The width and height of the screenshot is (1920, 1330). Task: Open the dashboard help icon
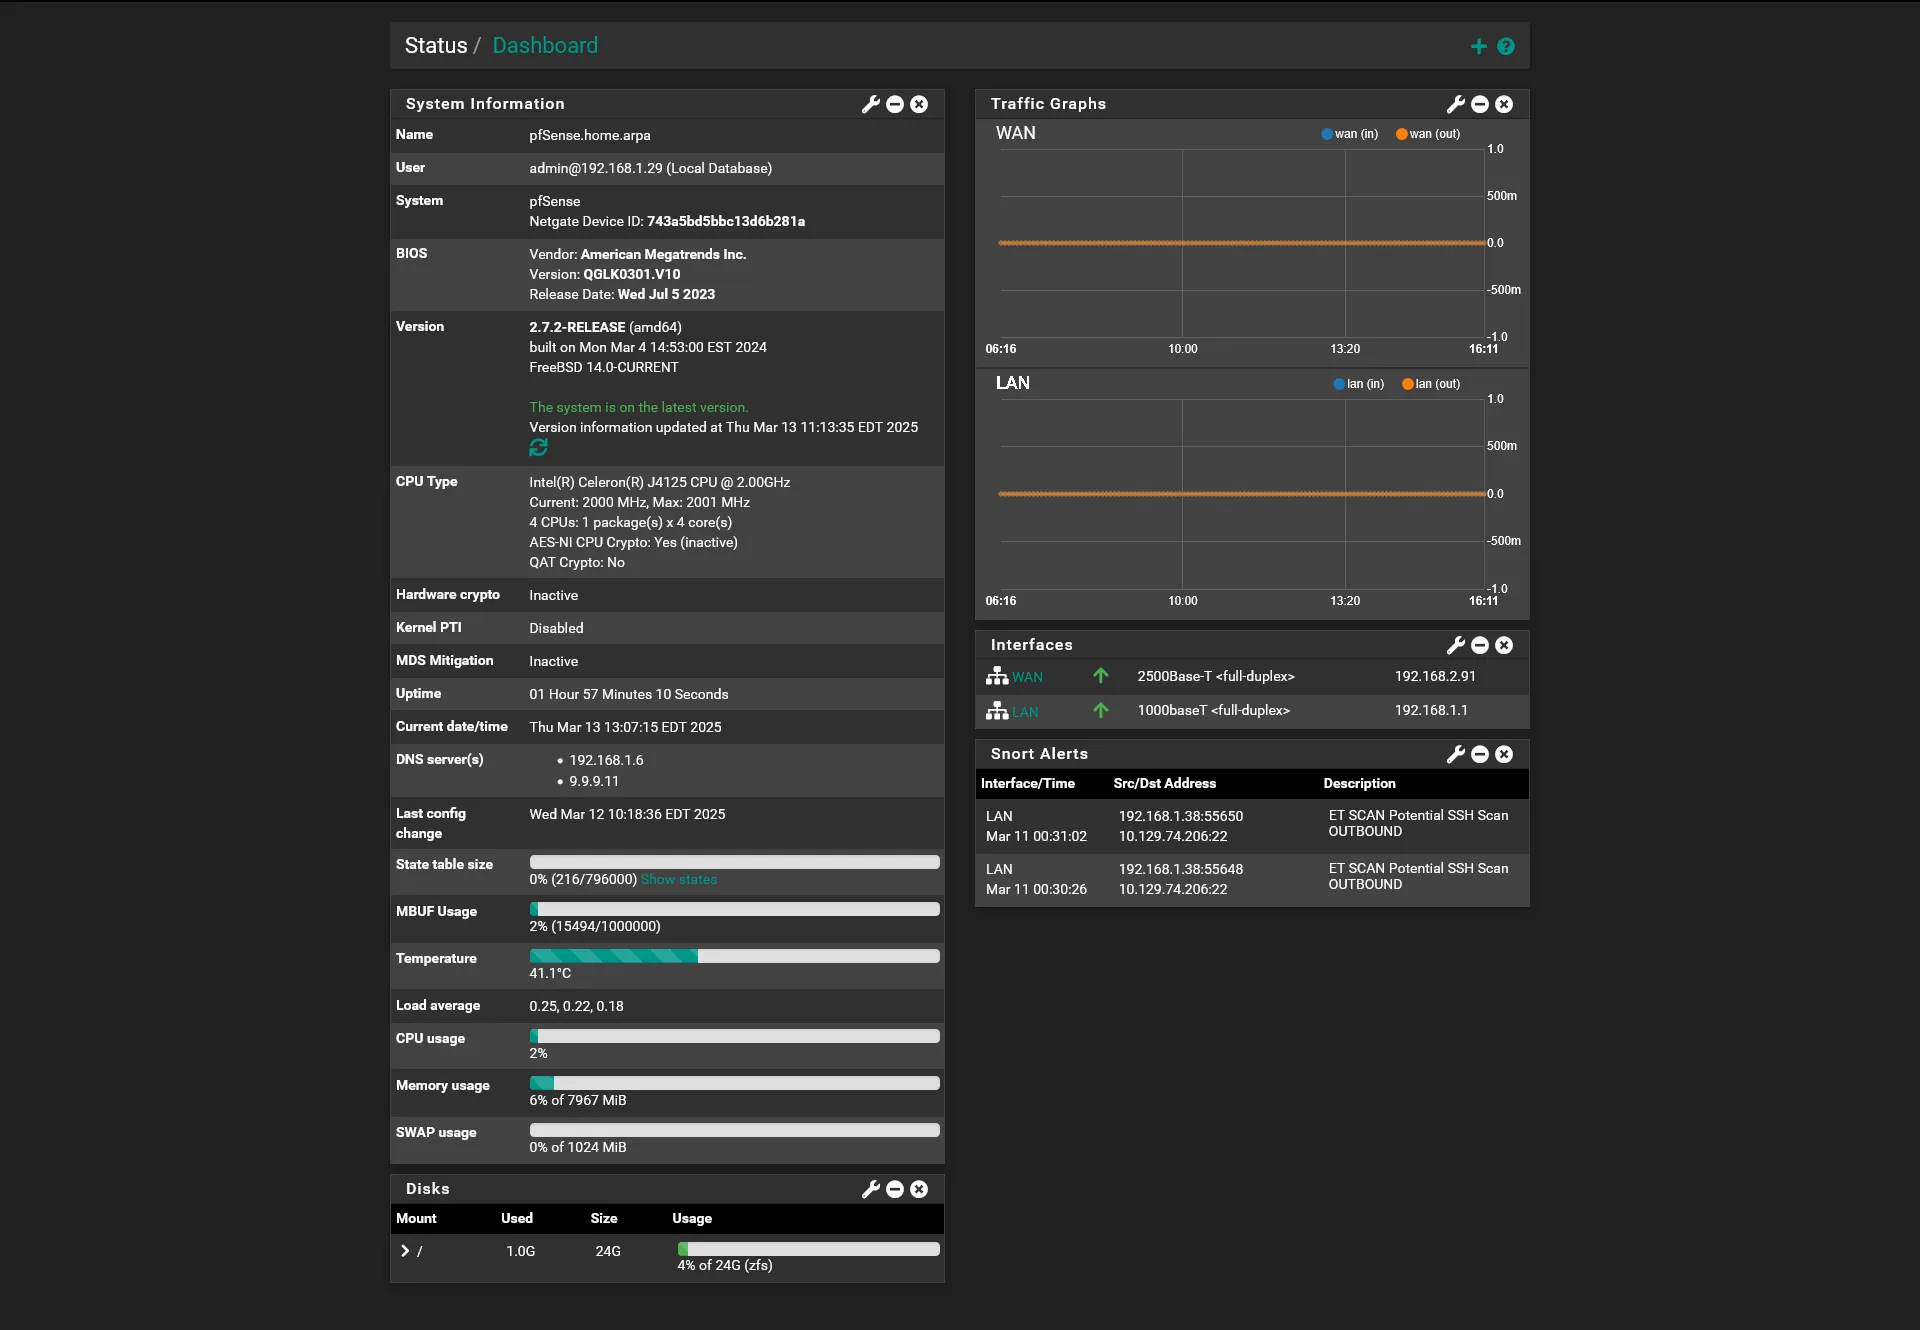(x=1506, y=46)
